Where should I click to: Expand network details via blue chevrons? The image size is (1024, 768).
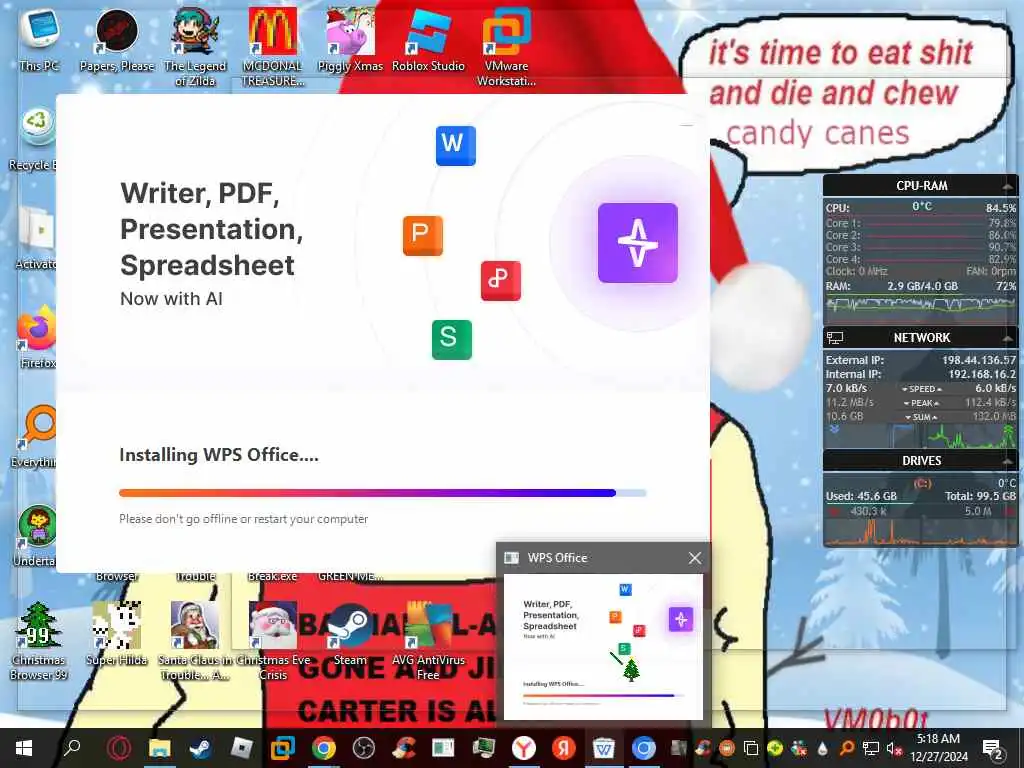click(834, 430)
